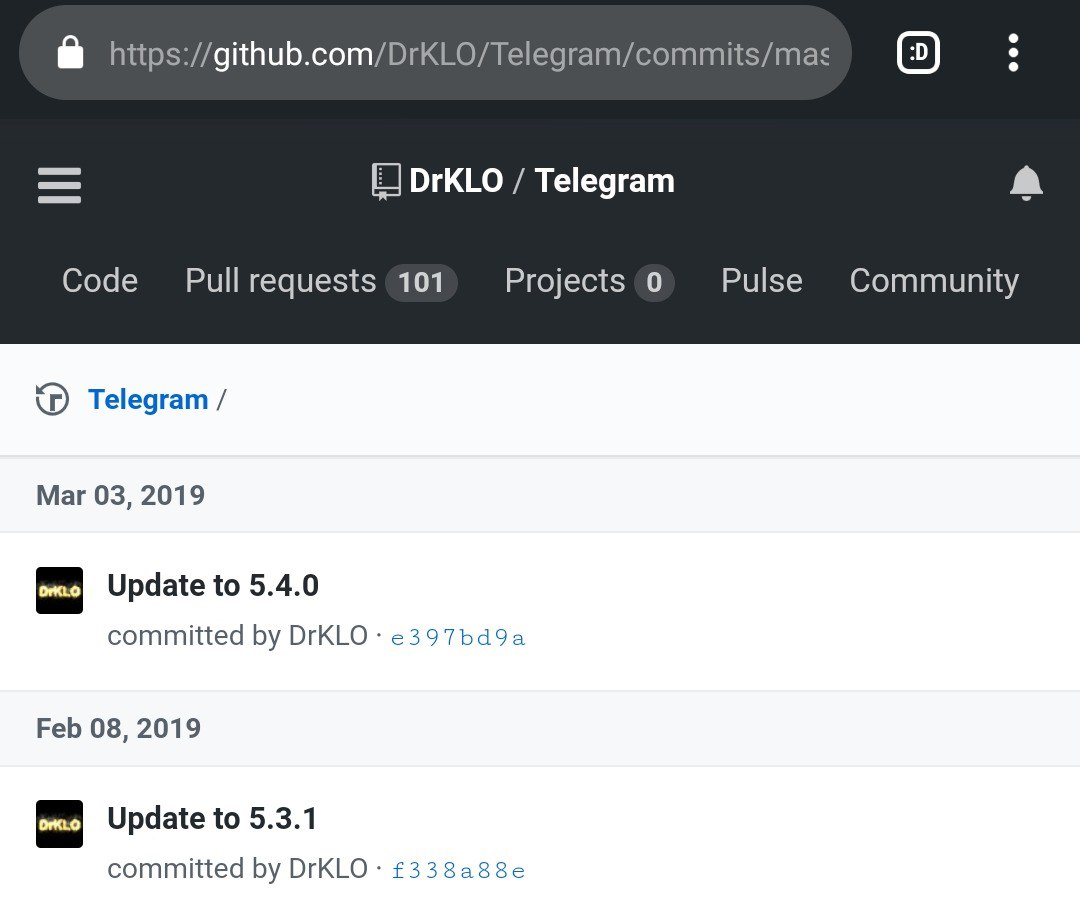
Task: Click DrKLO avatar on 5.3.1 commit
Action: (59, 823)
